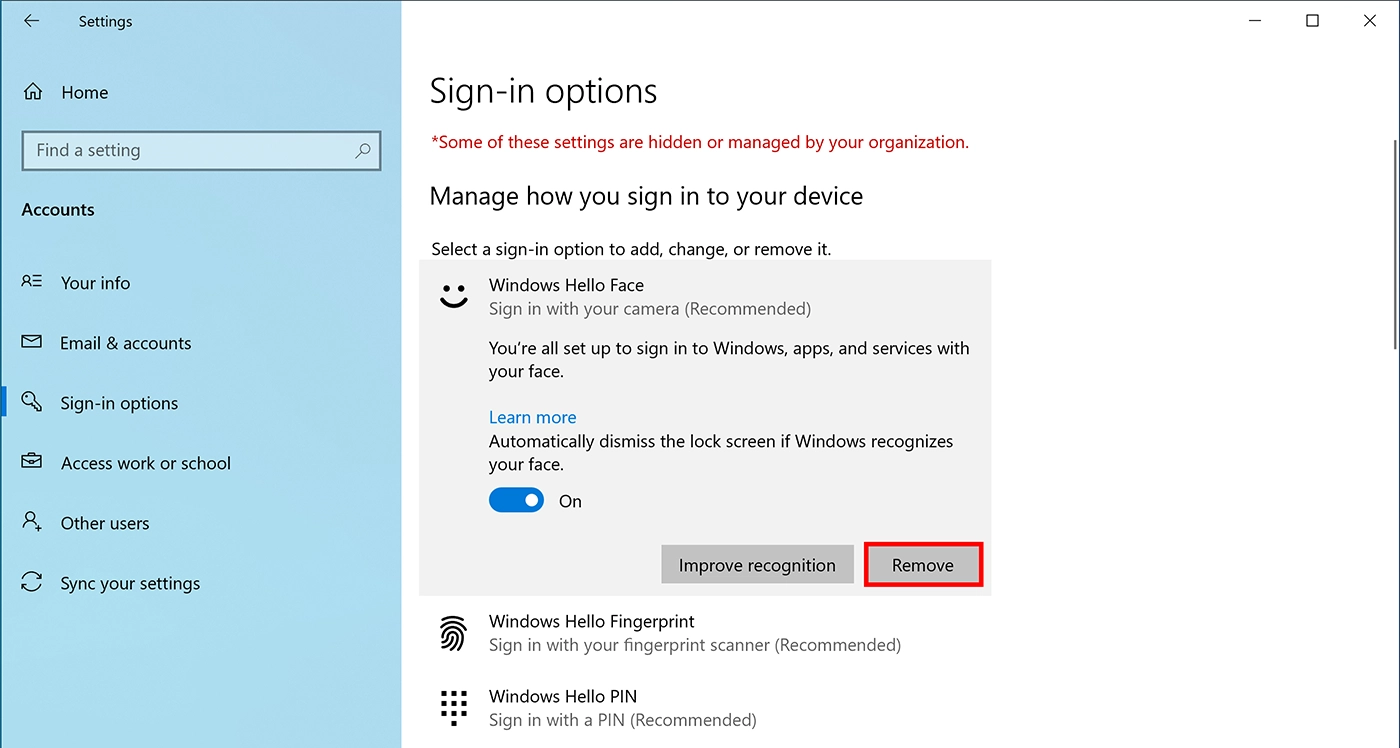
Task: Maximize the Settings window
Action: [1313, 21]
